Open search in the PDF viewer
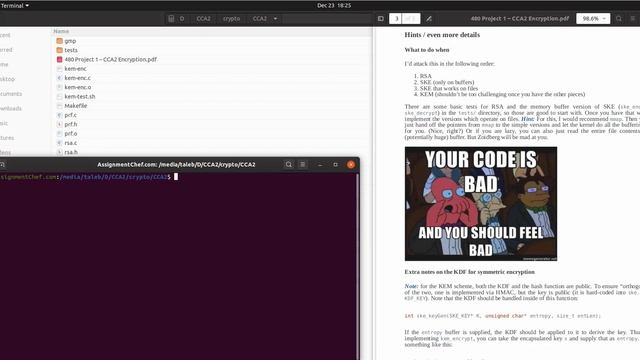The height and width of the screenshot is (360, 640). (619, 18)
